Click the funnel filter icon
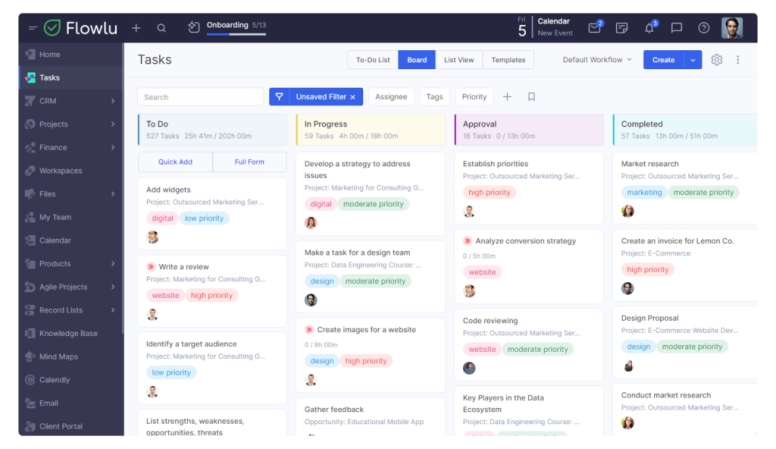The width and height of the screenshot is (776, 449). (279, 97)
